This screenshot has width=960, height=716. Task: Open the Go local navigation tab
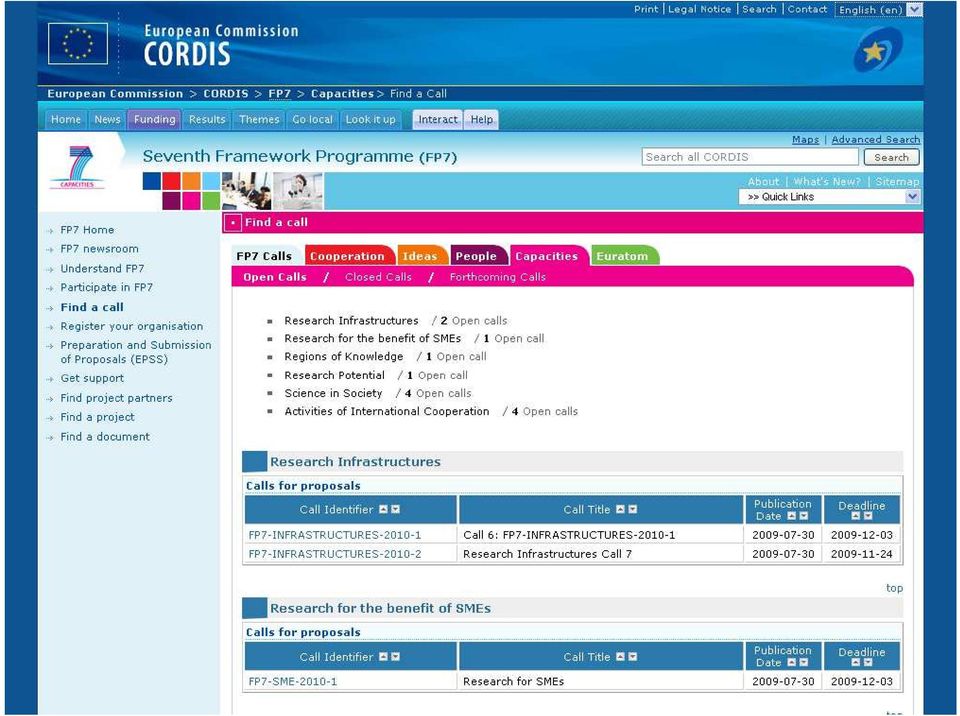(312, 119)
